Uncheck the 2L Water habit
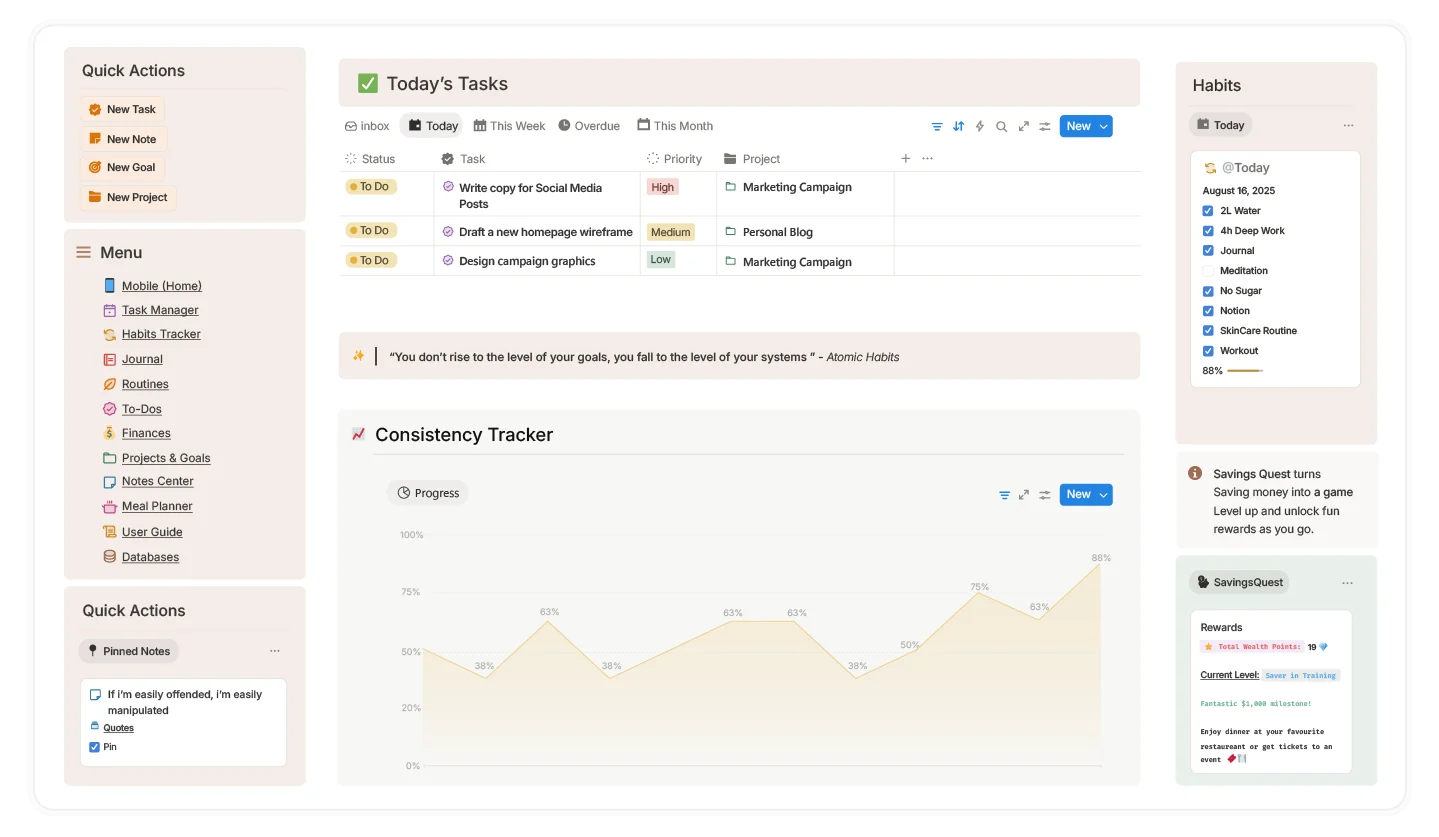The image size is (1439, 837). [1208, 211]
